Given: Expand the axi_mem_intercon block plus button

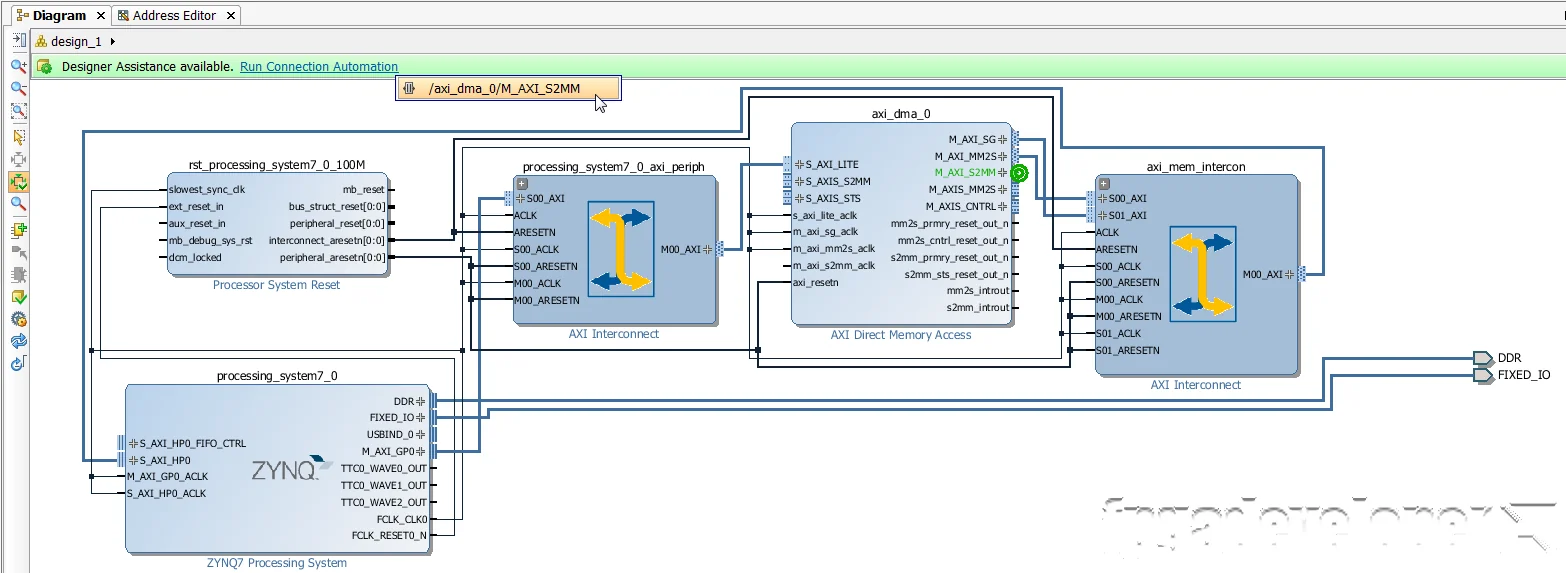Looking at the screenshot, I should point(1104,183).
